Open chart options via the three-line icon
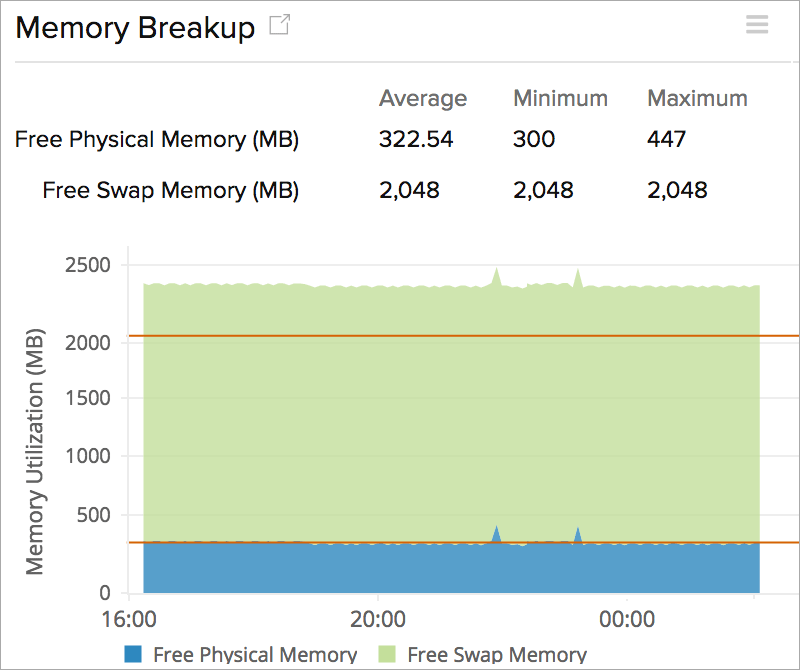Viewport: 800px width, 670px height. (x=757, y=25)
